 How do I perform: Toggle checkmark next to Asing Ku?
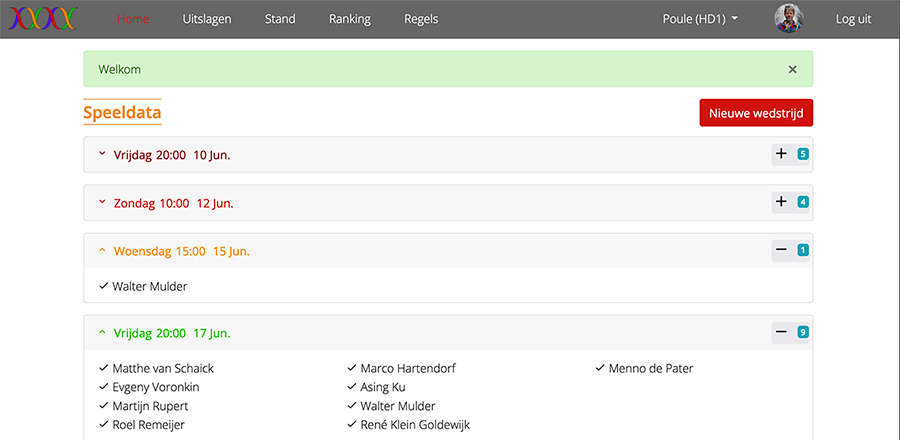point(352,387)
